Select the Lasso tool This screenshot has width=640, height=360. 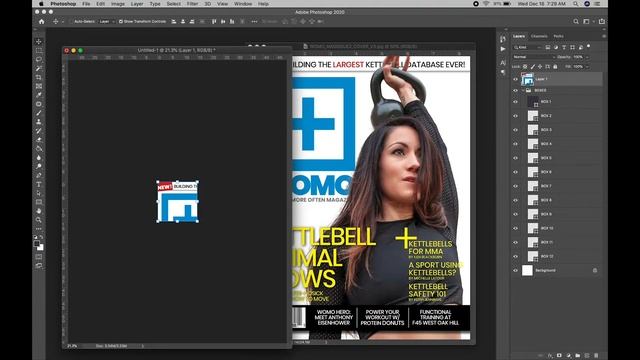39,60
